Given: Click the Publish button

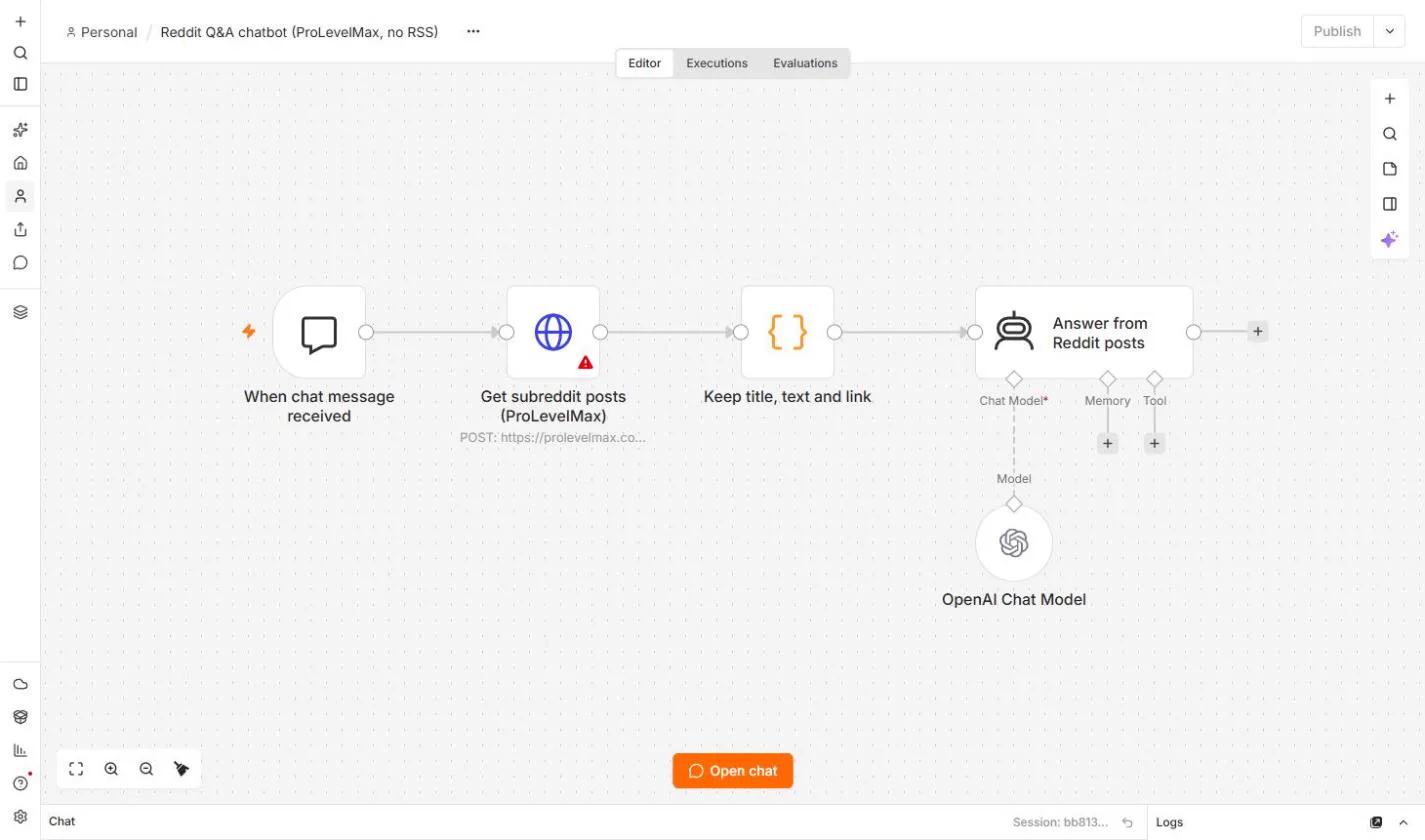Looking at the screenshot, I should coord(1337,31).
